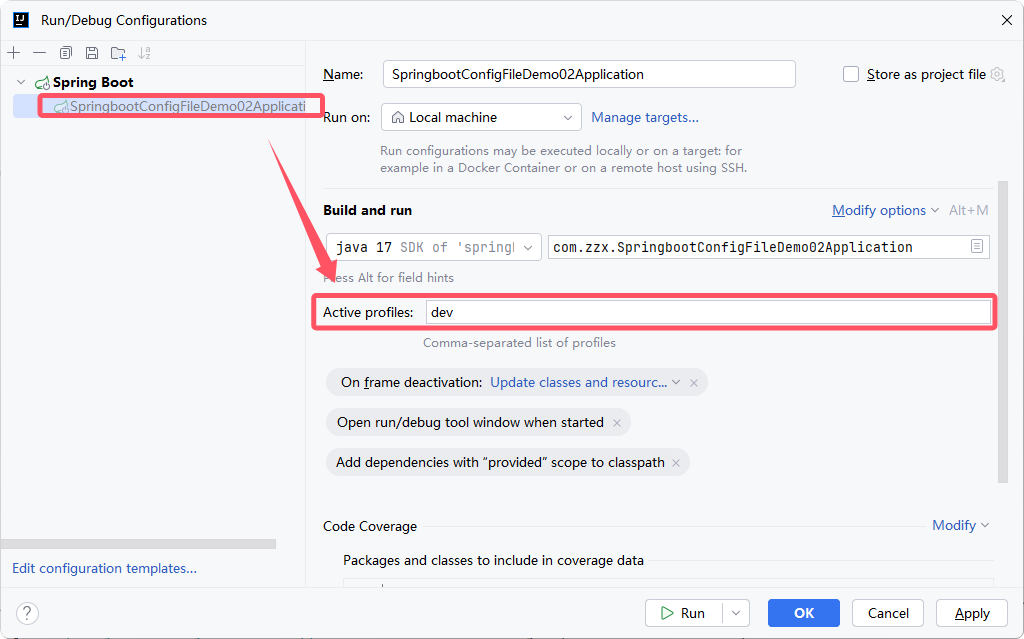The image size is (1024, 639).
Task: Sort the configurations alphabetically
Action: pos(144,53)
